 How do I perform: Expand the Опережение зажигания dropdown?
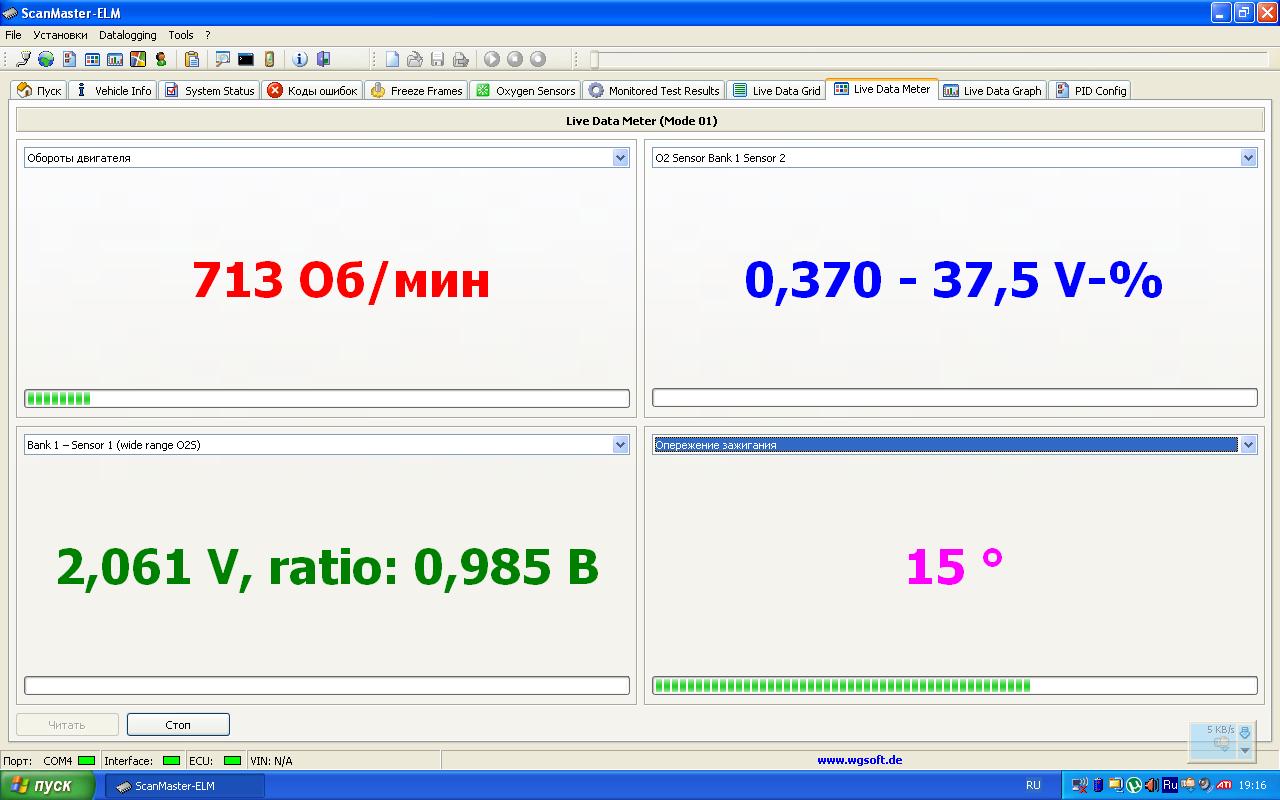click(x=1248, y=445)
